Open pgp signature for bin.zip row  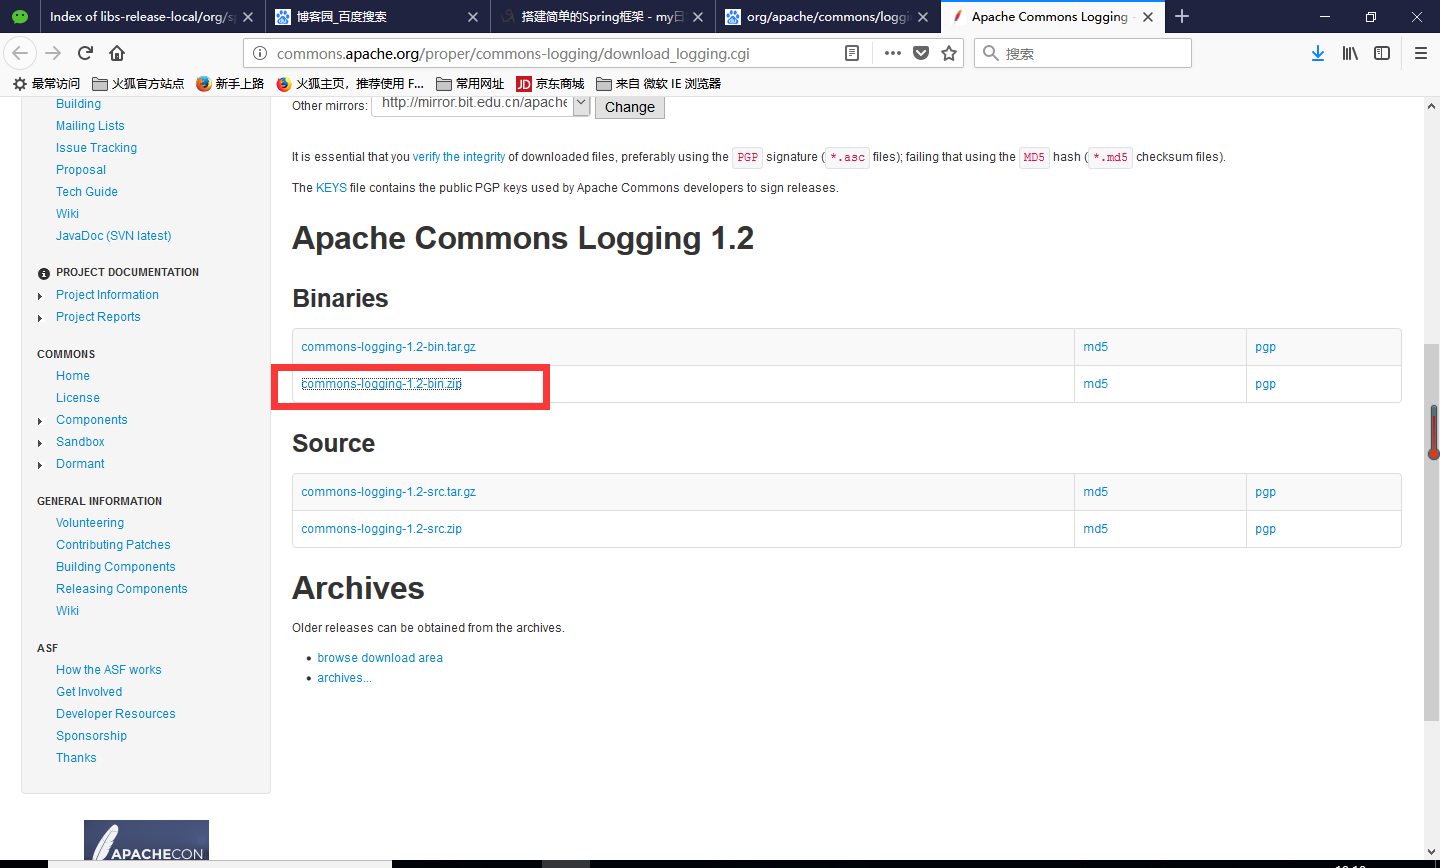[1265, 384]
